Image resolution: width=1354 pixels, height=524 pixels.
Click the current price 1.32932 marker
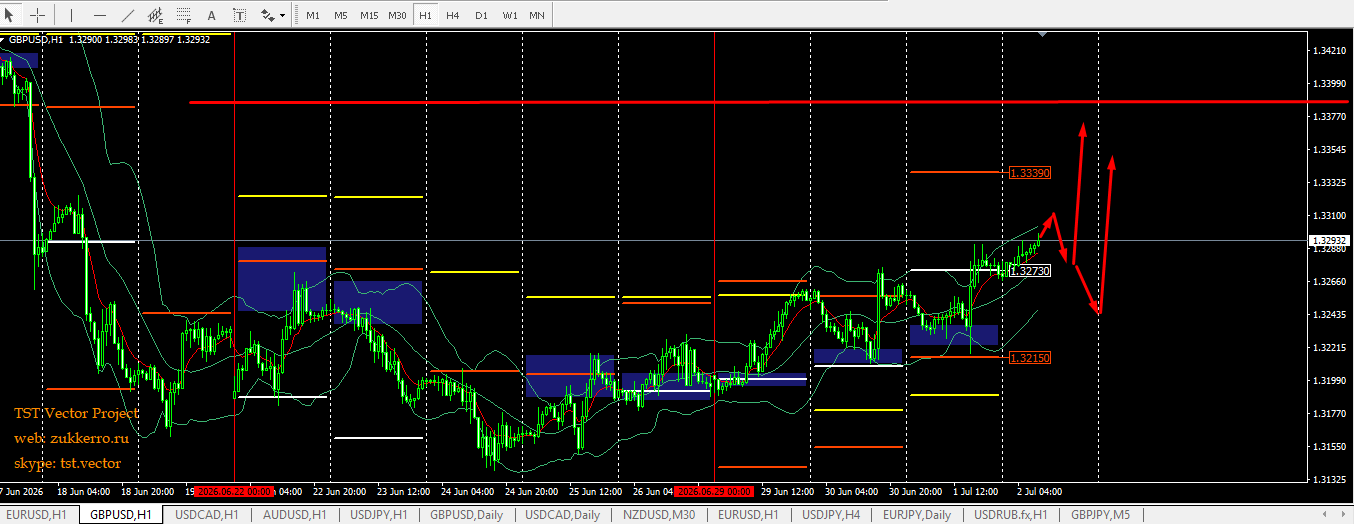pyautogui.click(x=1328, y=240)
